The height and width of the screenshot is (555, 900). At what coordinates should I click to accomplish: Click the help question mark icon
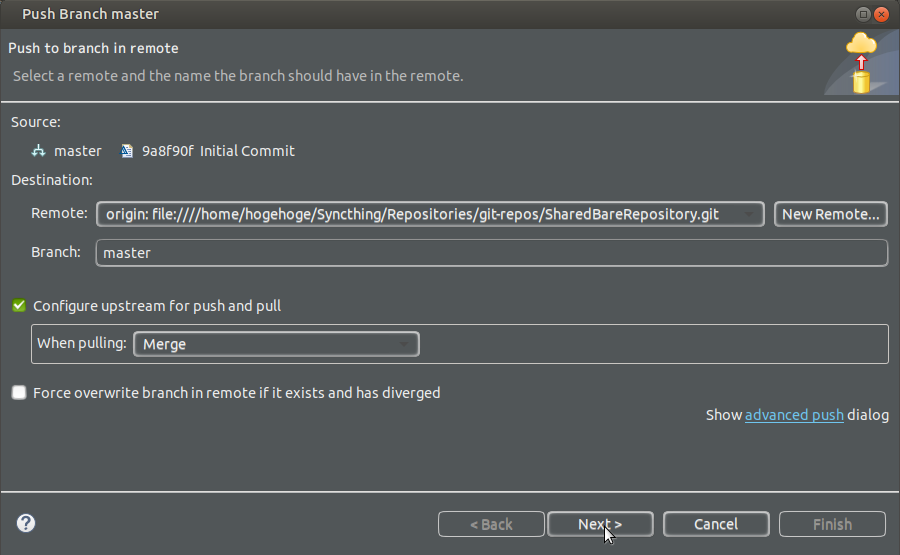point(26,523)
